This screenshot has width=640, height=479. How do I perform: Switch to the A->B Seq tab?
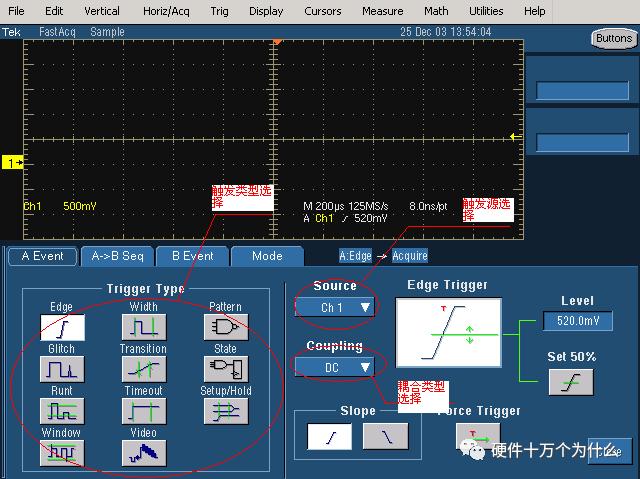click(x=118, y=256)
